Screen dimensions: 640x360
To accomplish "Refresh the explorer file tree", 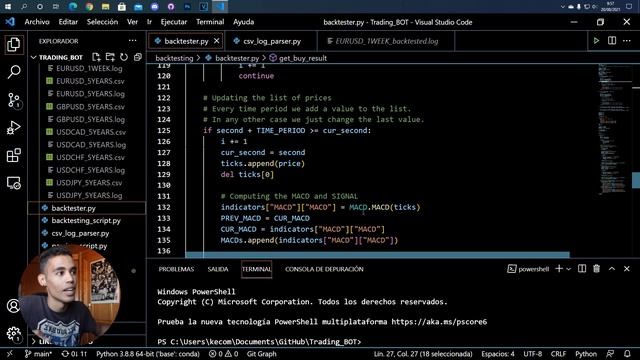I will click(124, 57).
